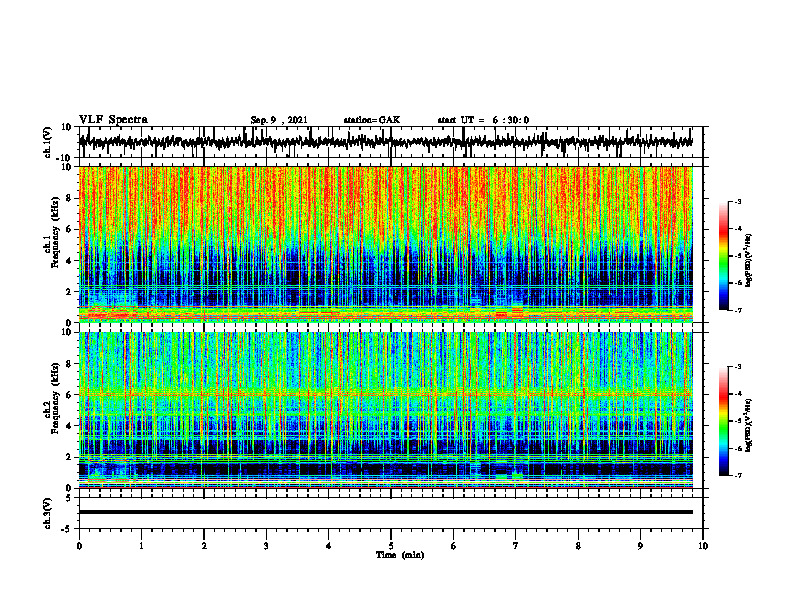
Task: Click the "-3" label on ch.1 colorbar
Action: (x=737, y=201)
